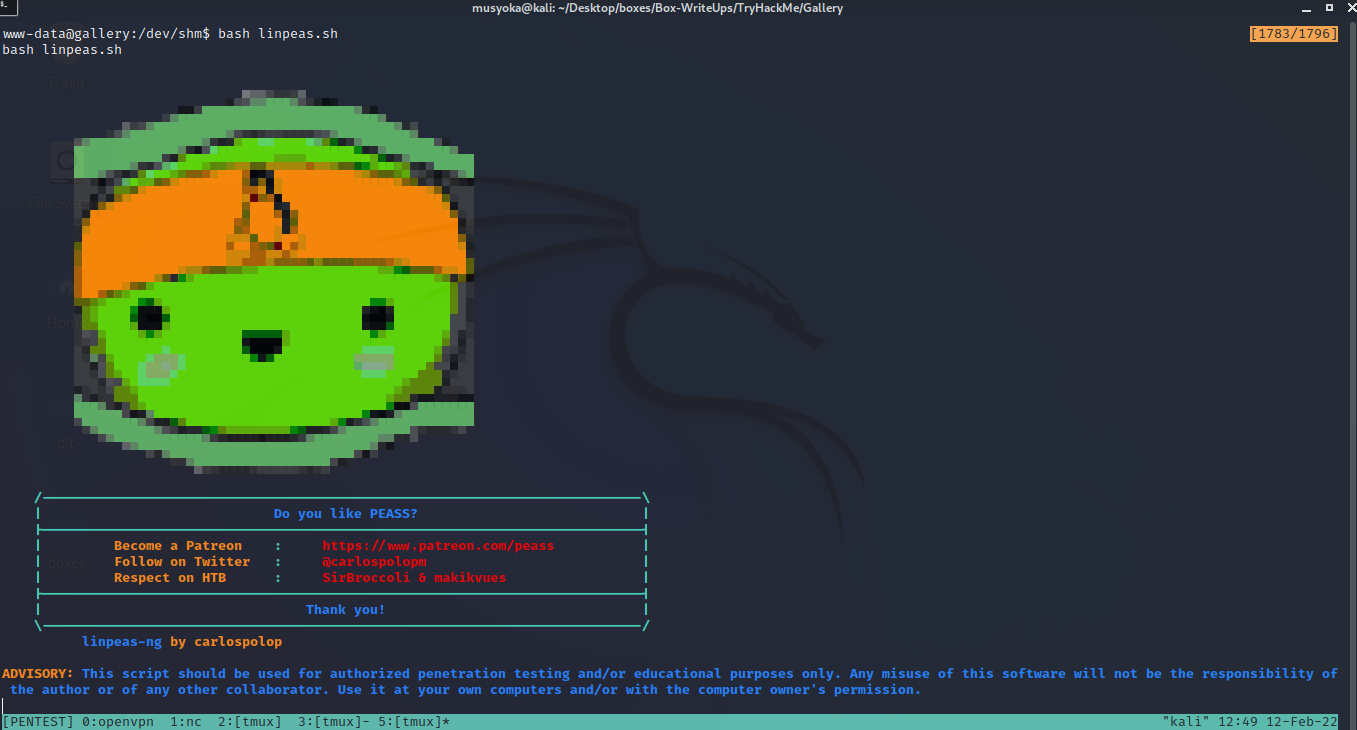Click the terminal app icon in title bar

click(x=6, y=7)
